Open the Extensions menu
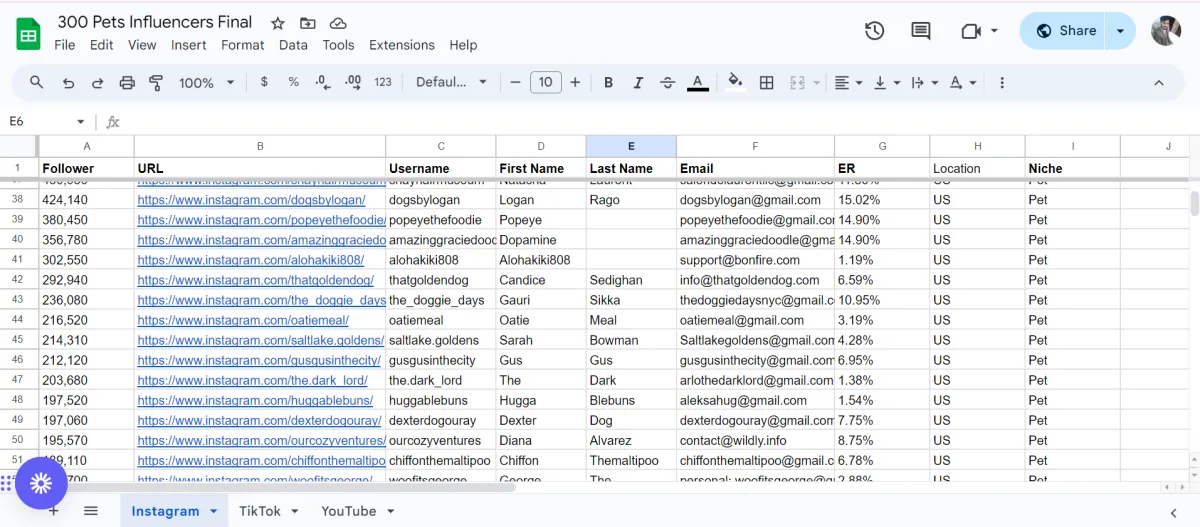The image size is (1200, 527). [x=402, y=45]
